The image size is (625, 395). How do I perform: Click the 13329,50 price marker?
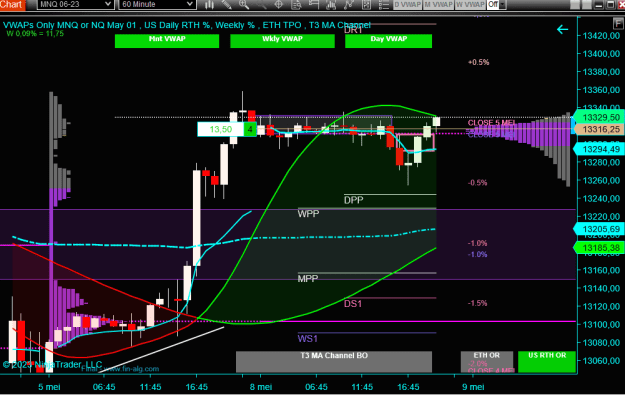click(x=598, y=118)
